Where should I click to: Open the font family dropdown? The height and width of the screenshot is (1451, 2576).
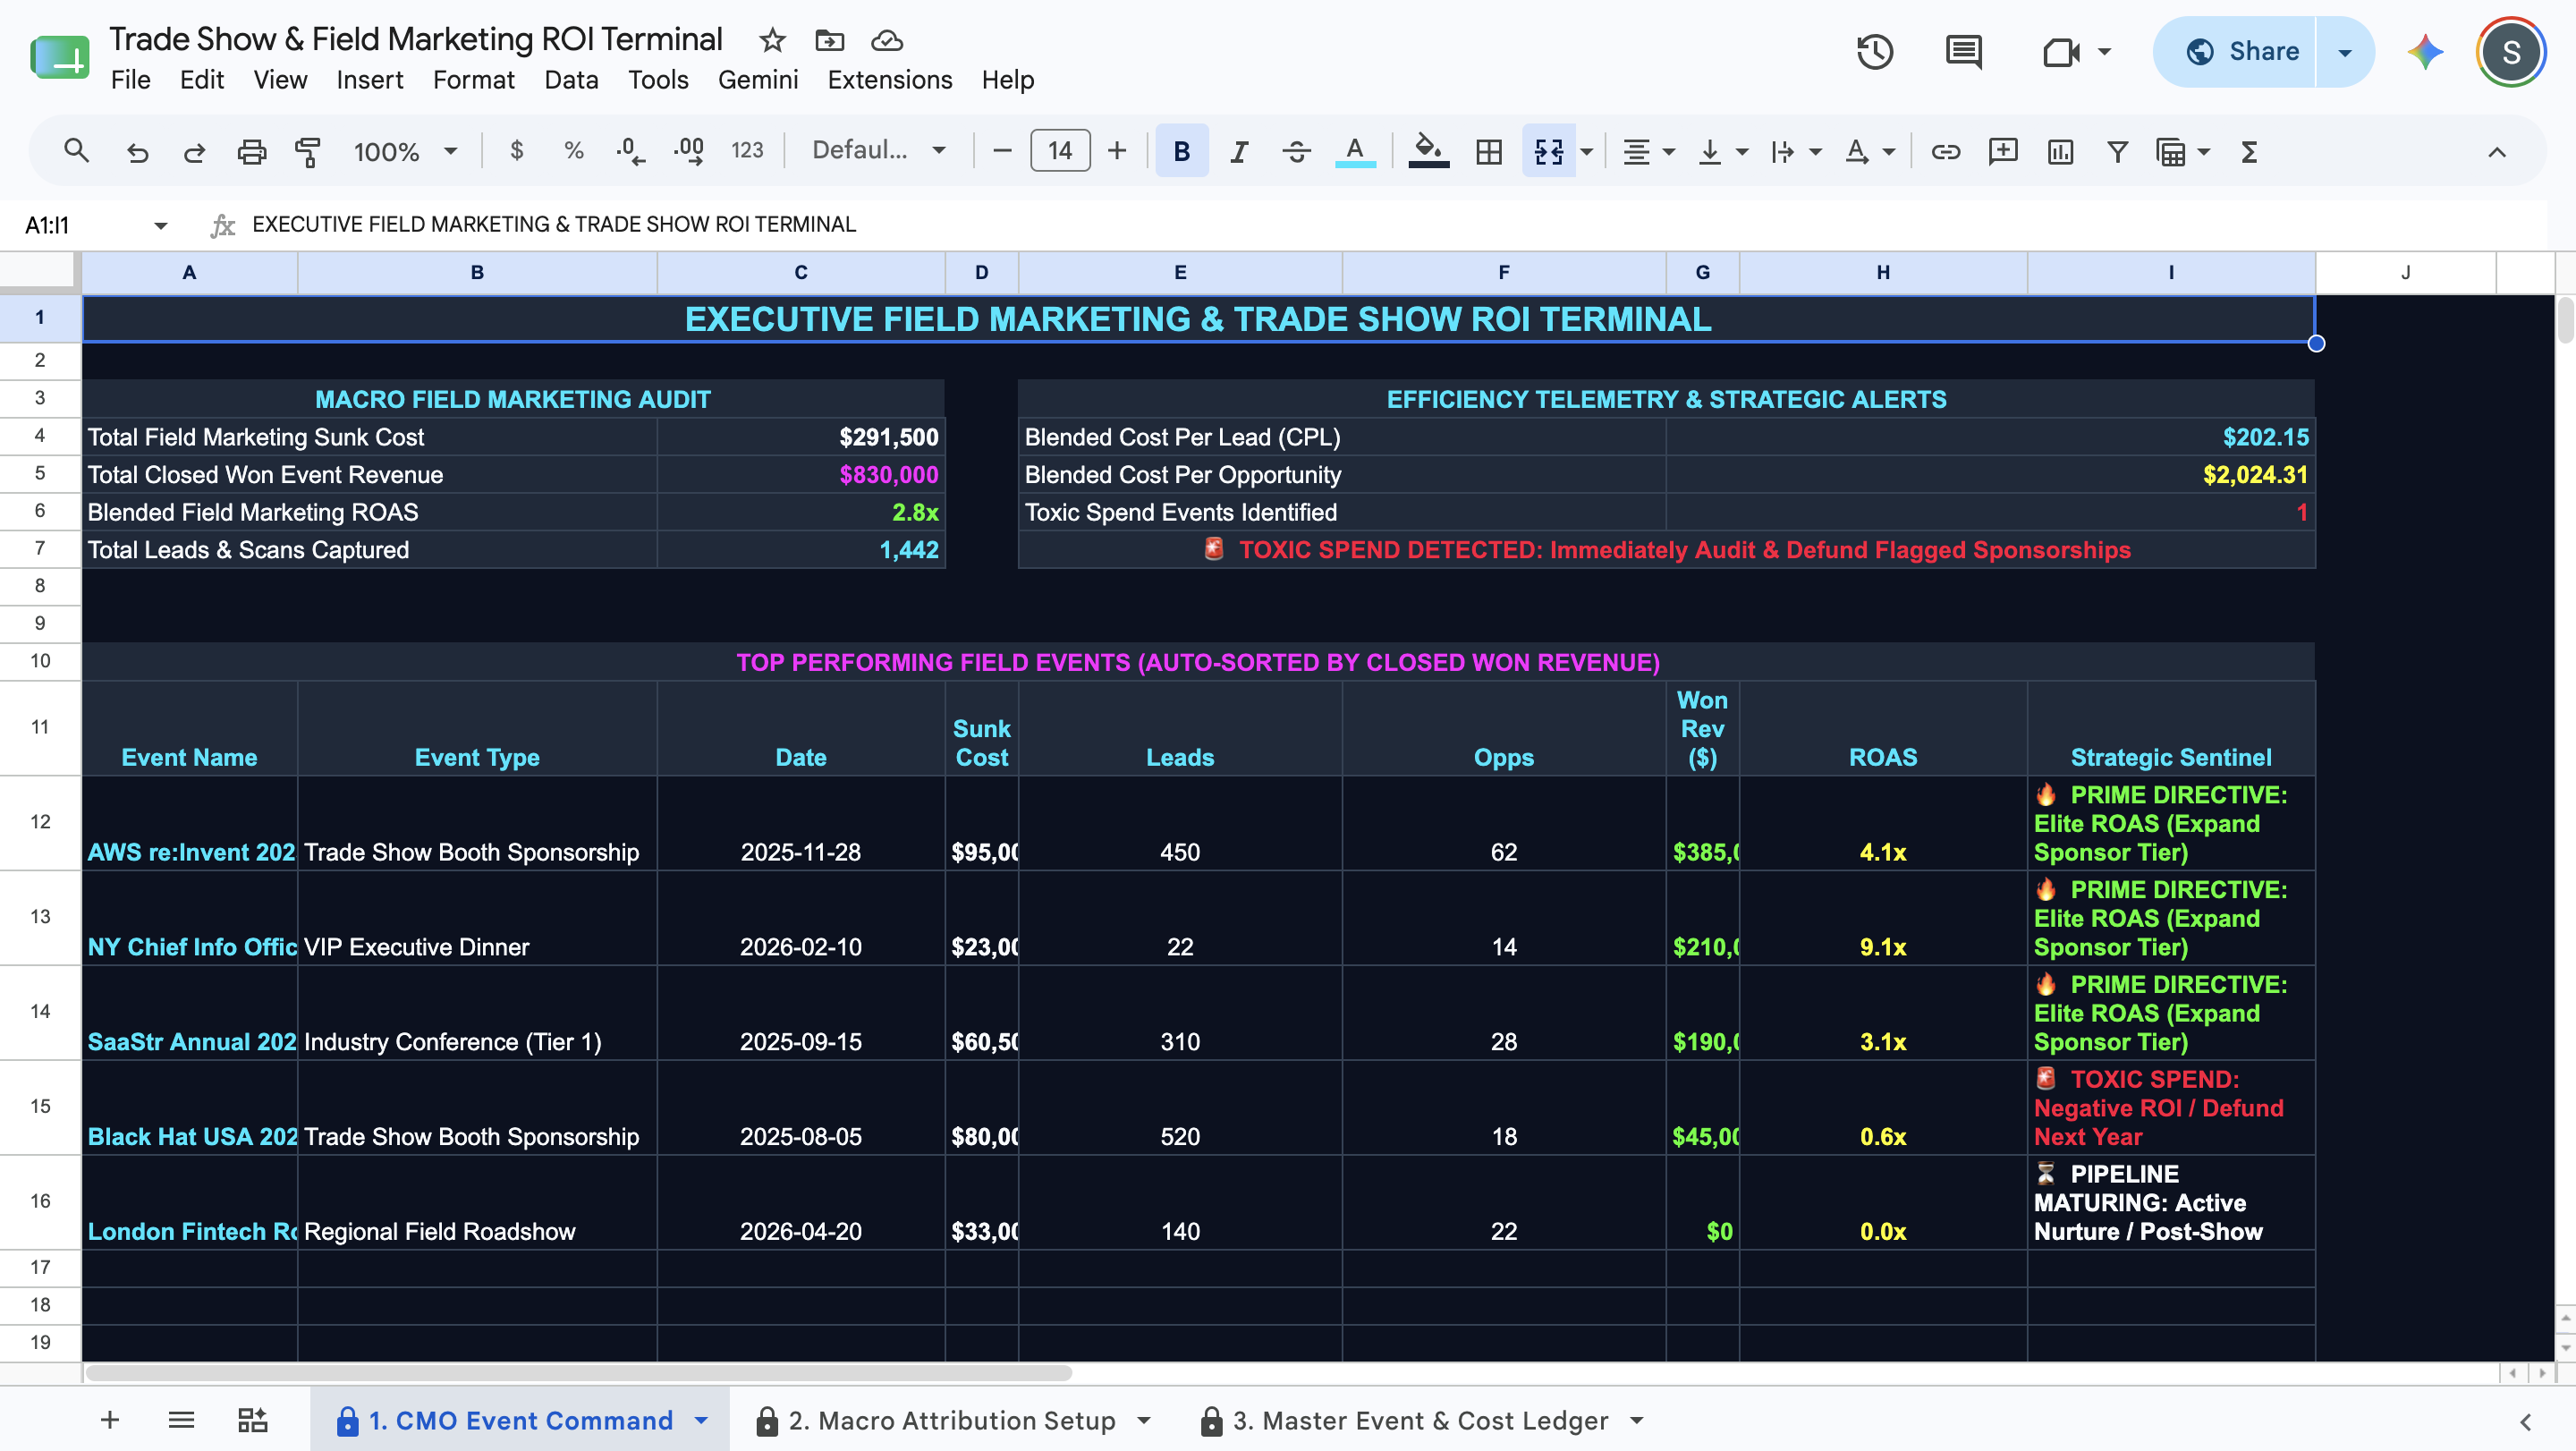coord(878,151)
